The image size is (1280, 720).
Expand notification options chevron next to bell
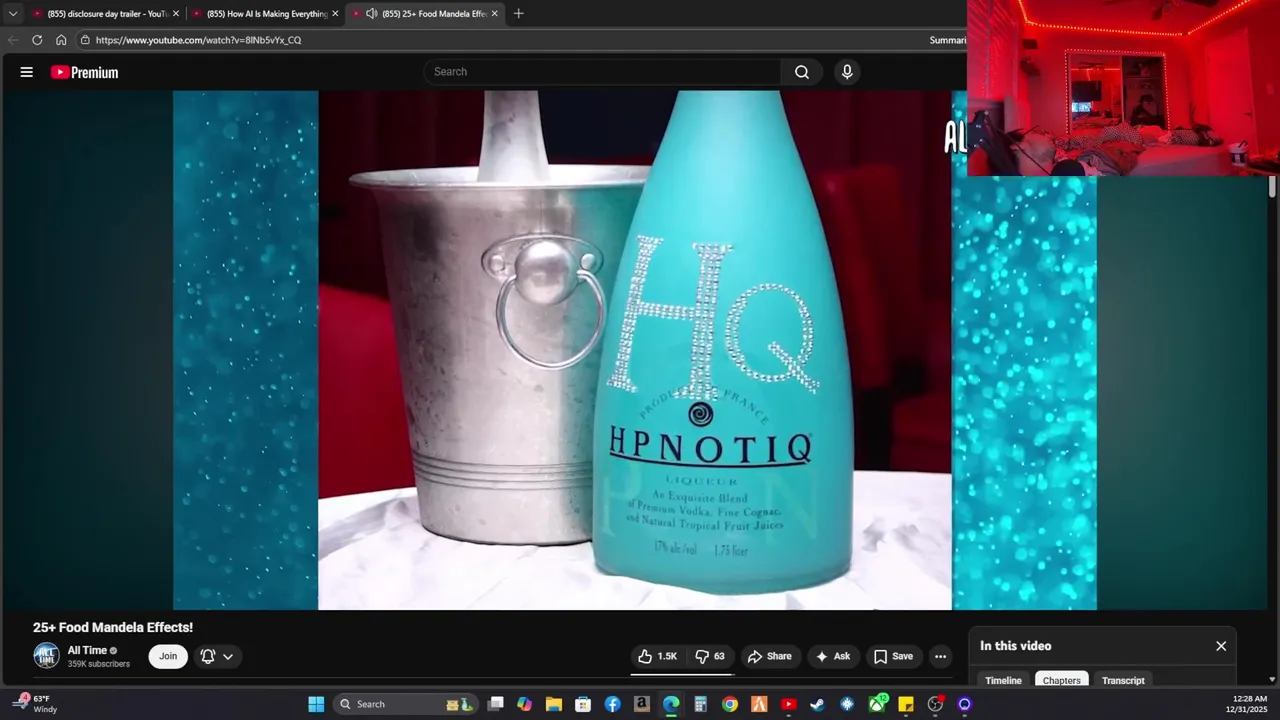pos(228,656)
